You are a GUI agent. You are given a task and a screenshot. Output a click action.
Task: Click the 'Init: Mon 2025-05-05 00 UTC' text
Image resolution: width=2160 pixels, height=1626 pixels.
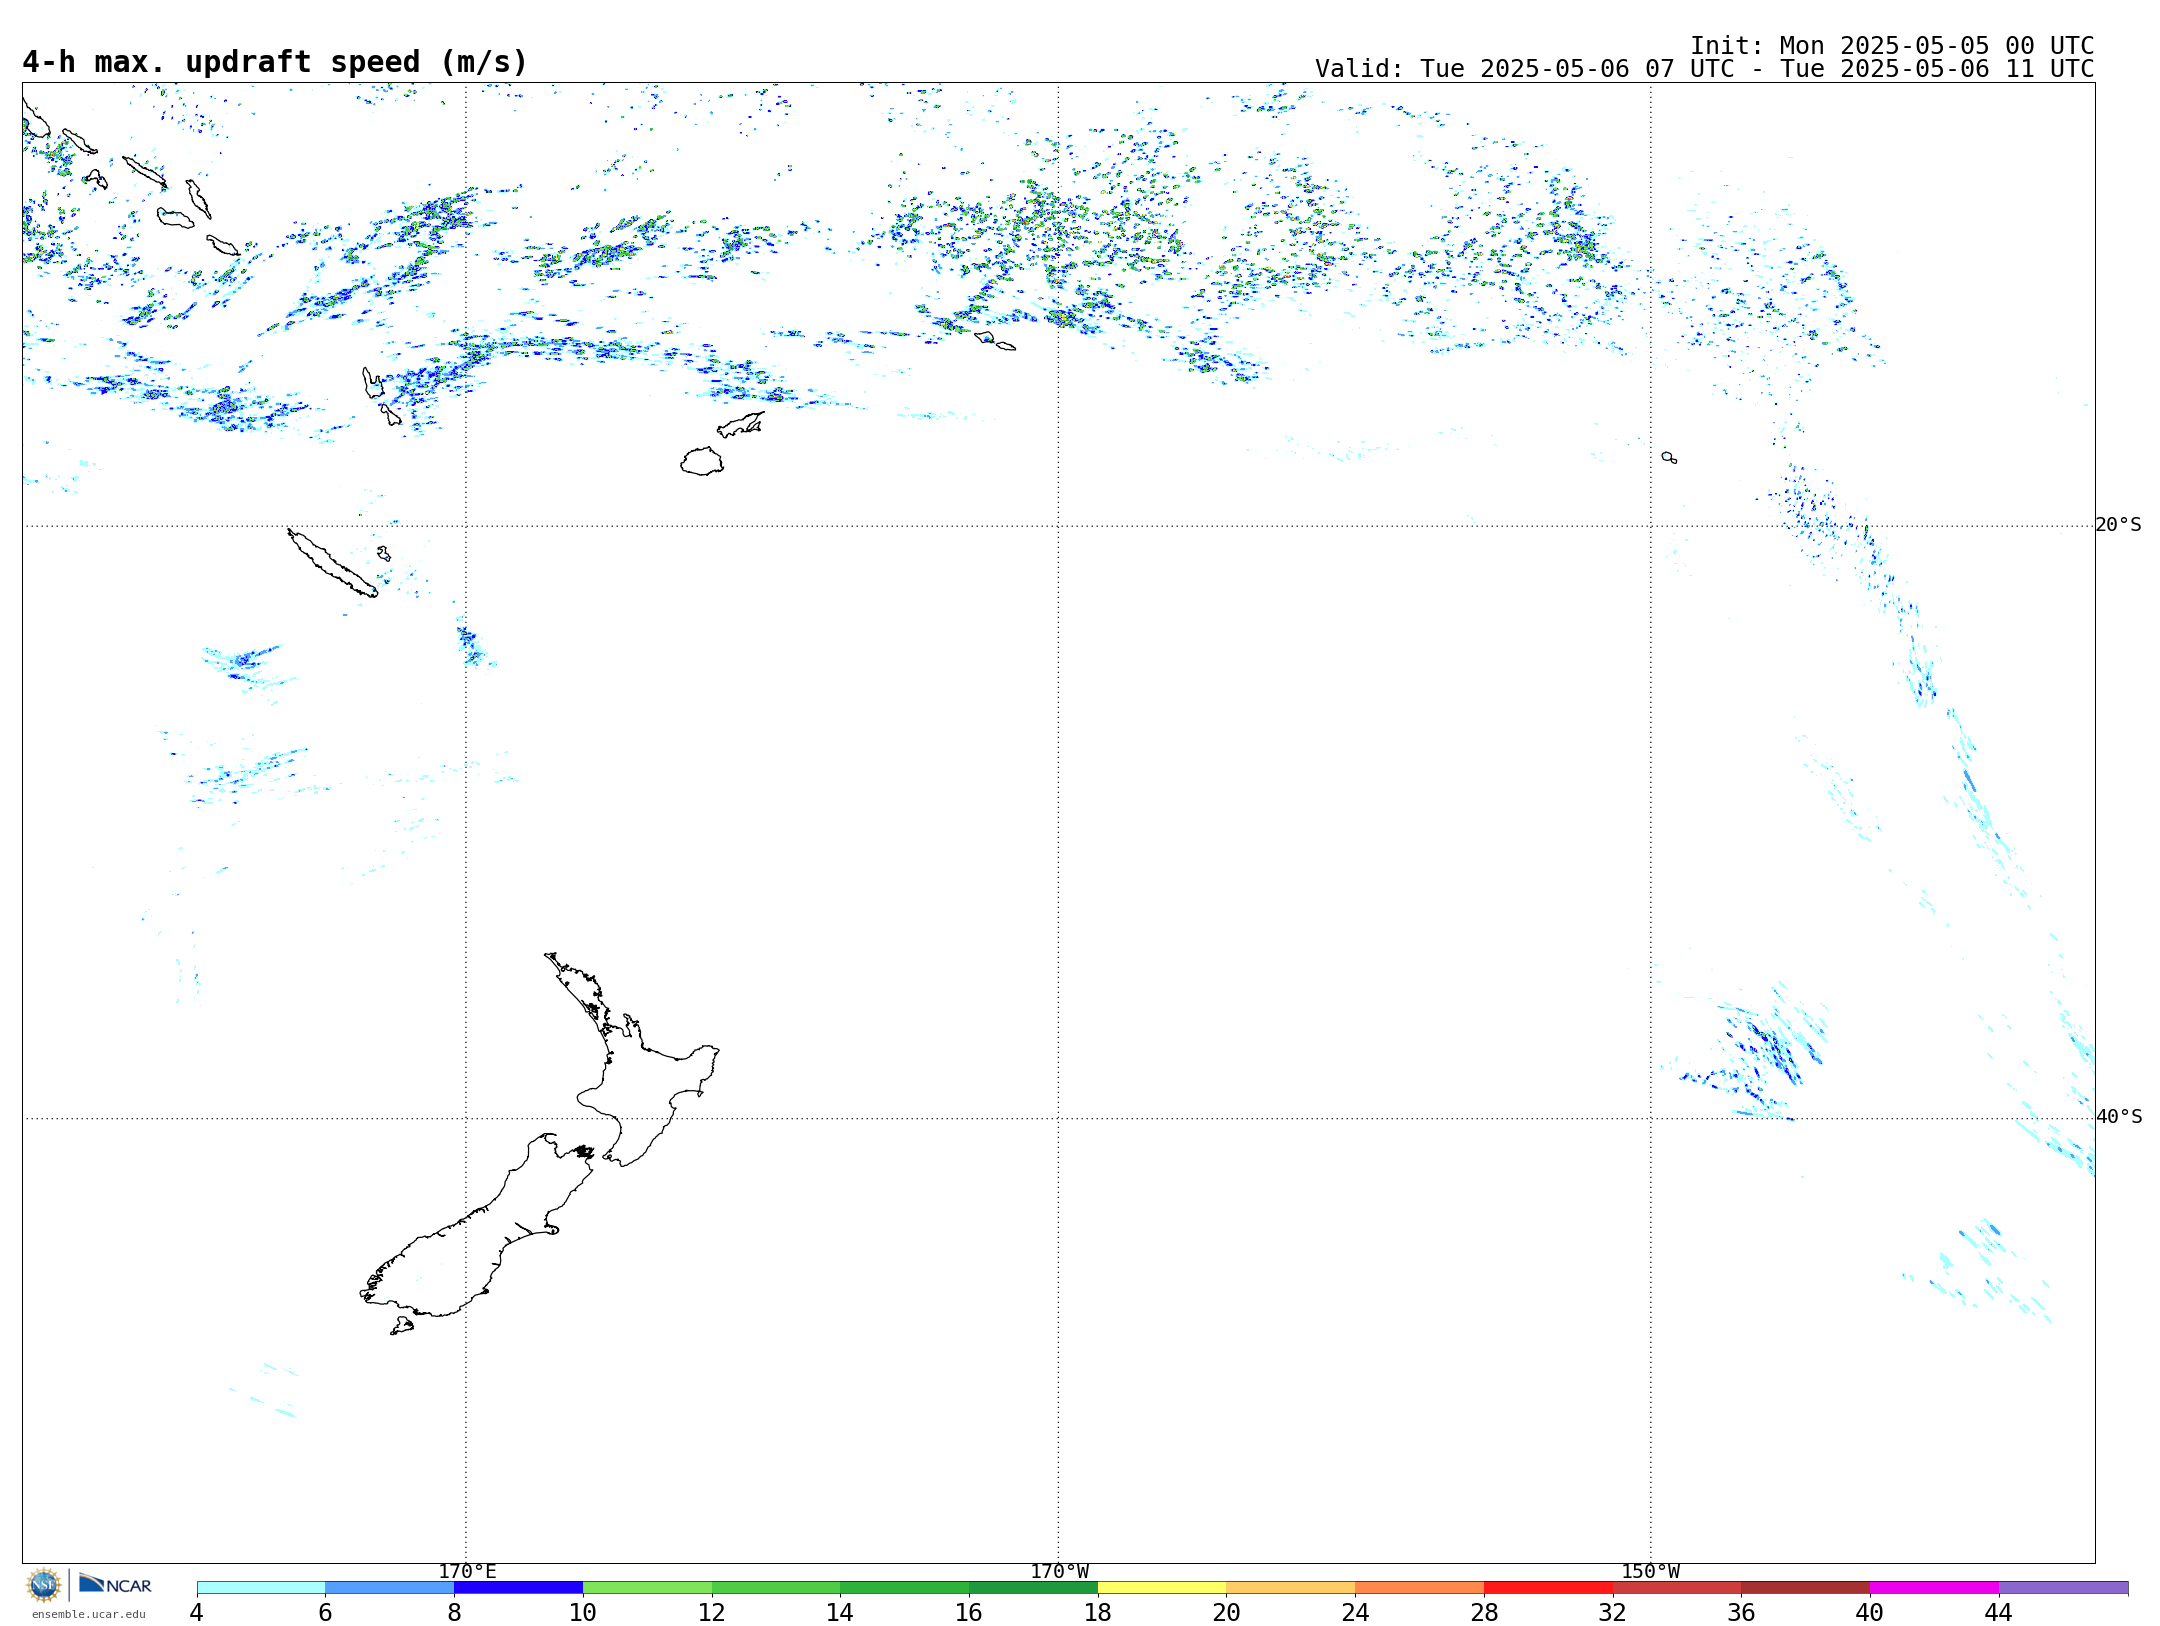click(1892, 46)
